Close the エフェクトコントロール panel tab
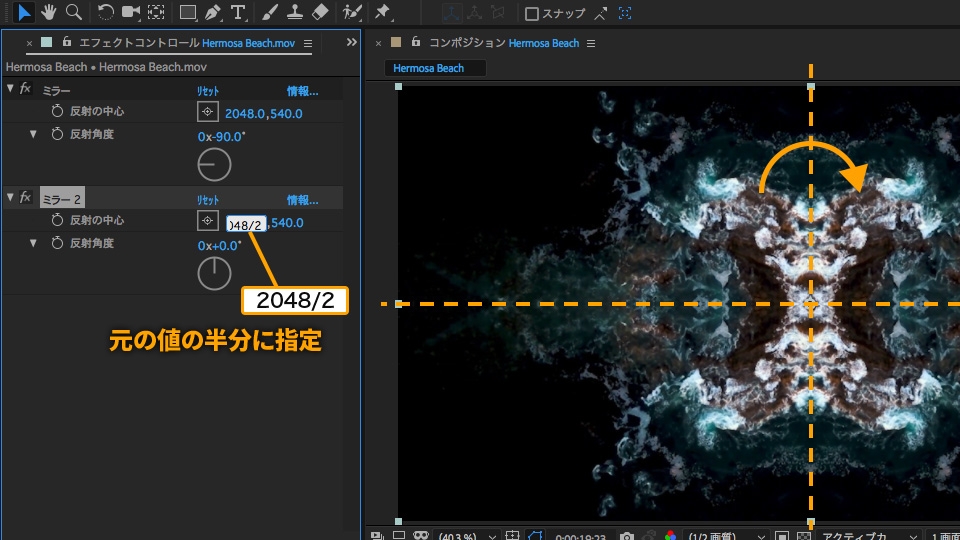 29,43
